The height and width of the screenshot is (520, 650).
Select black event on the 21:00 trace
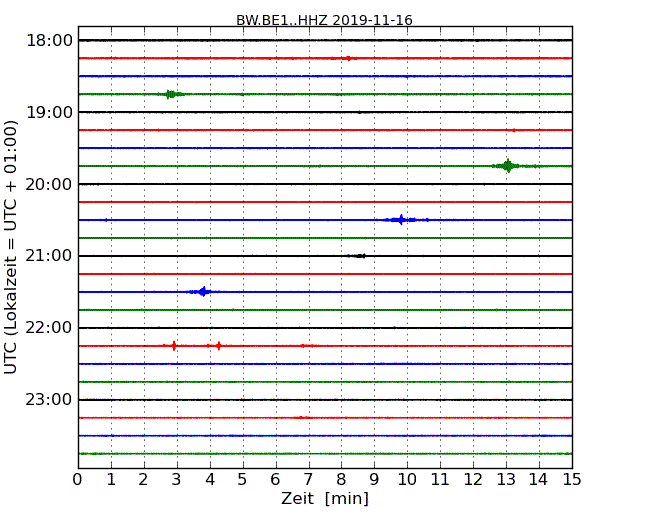tap(359, 256)
